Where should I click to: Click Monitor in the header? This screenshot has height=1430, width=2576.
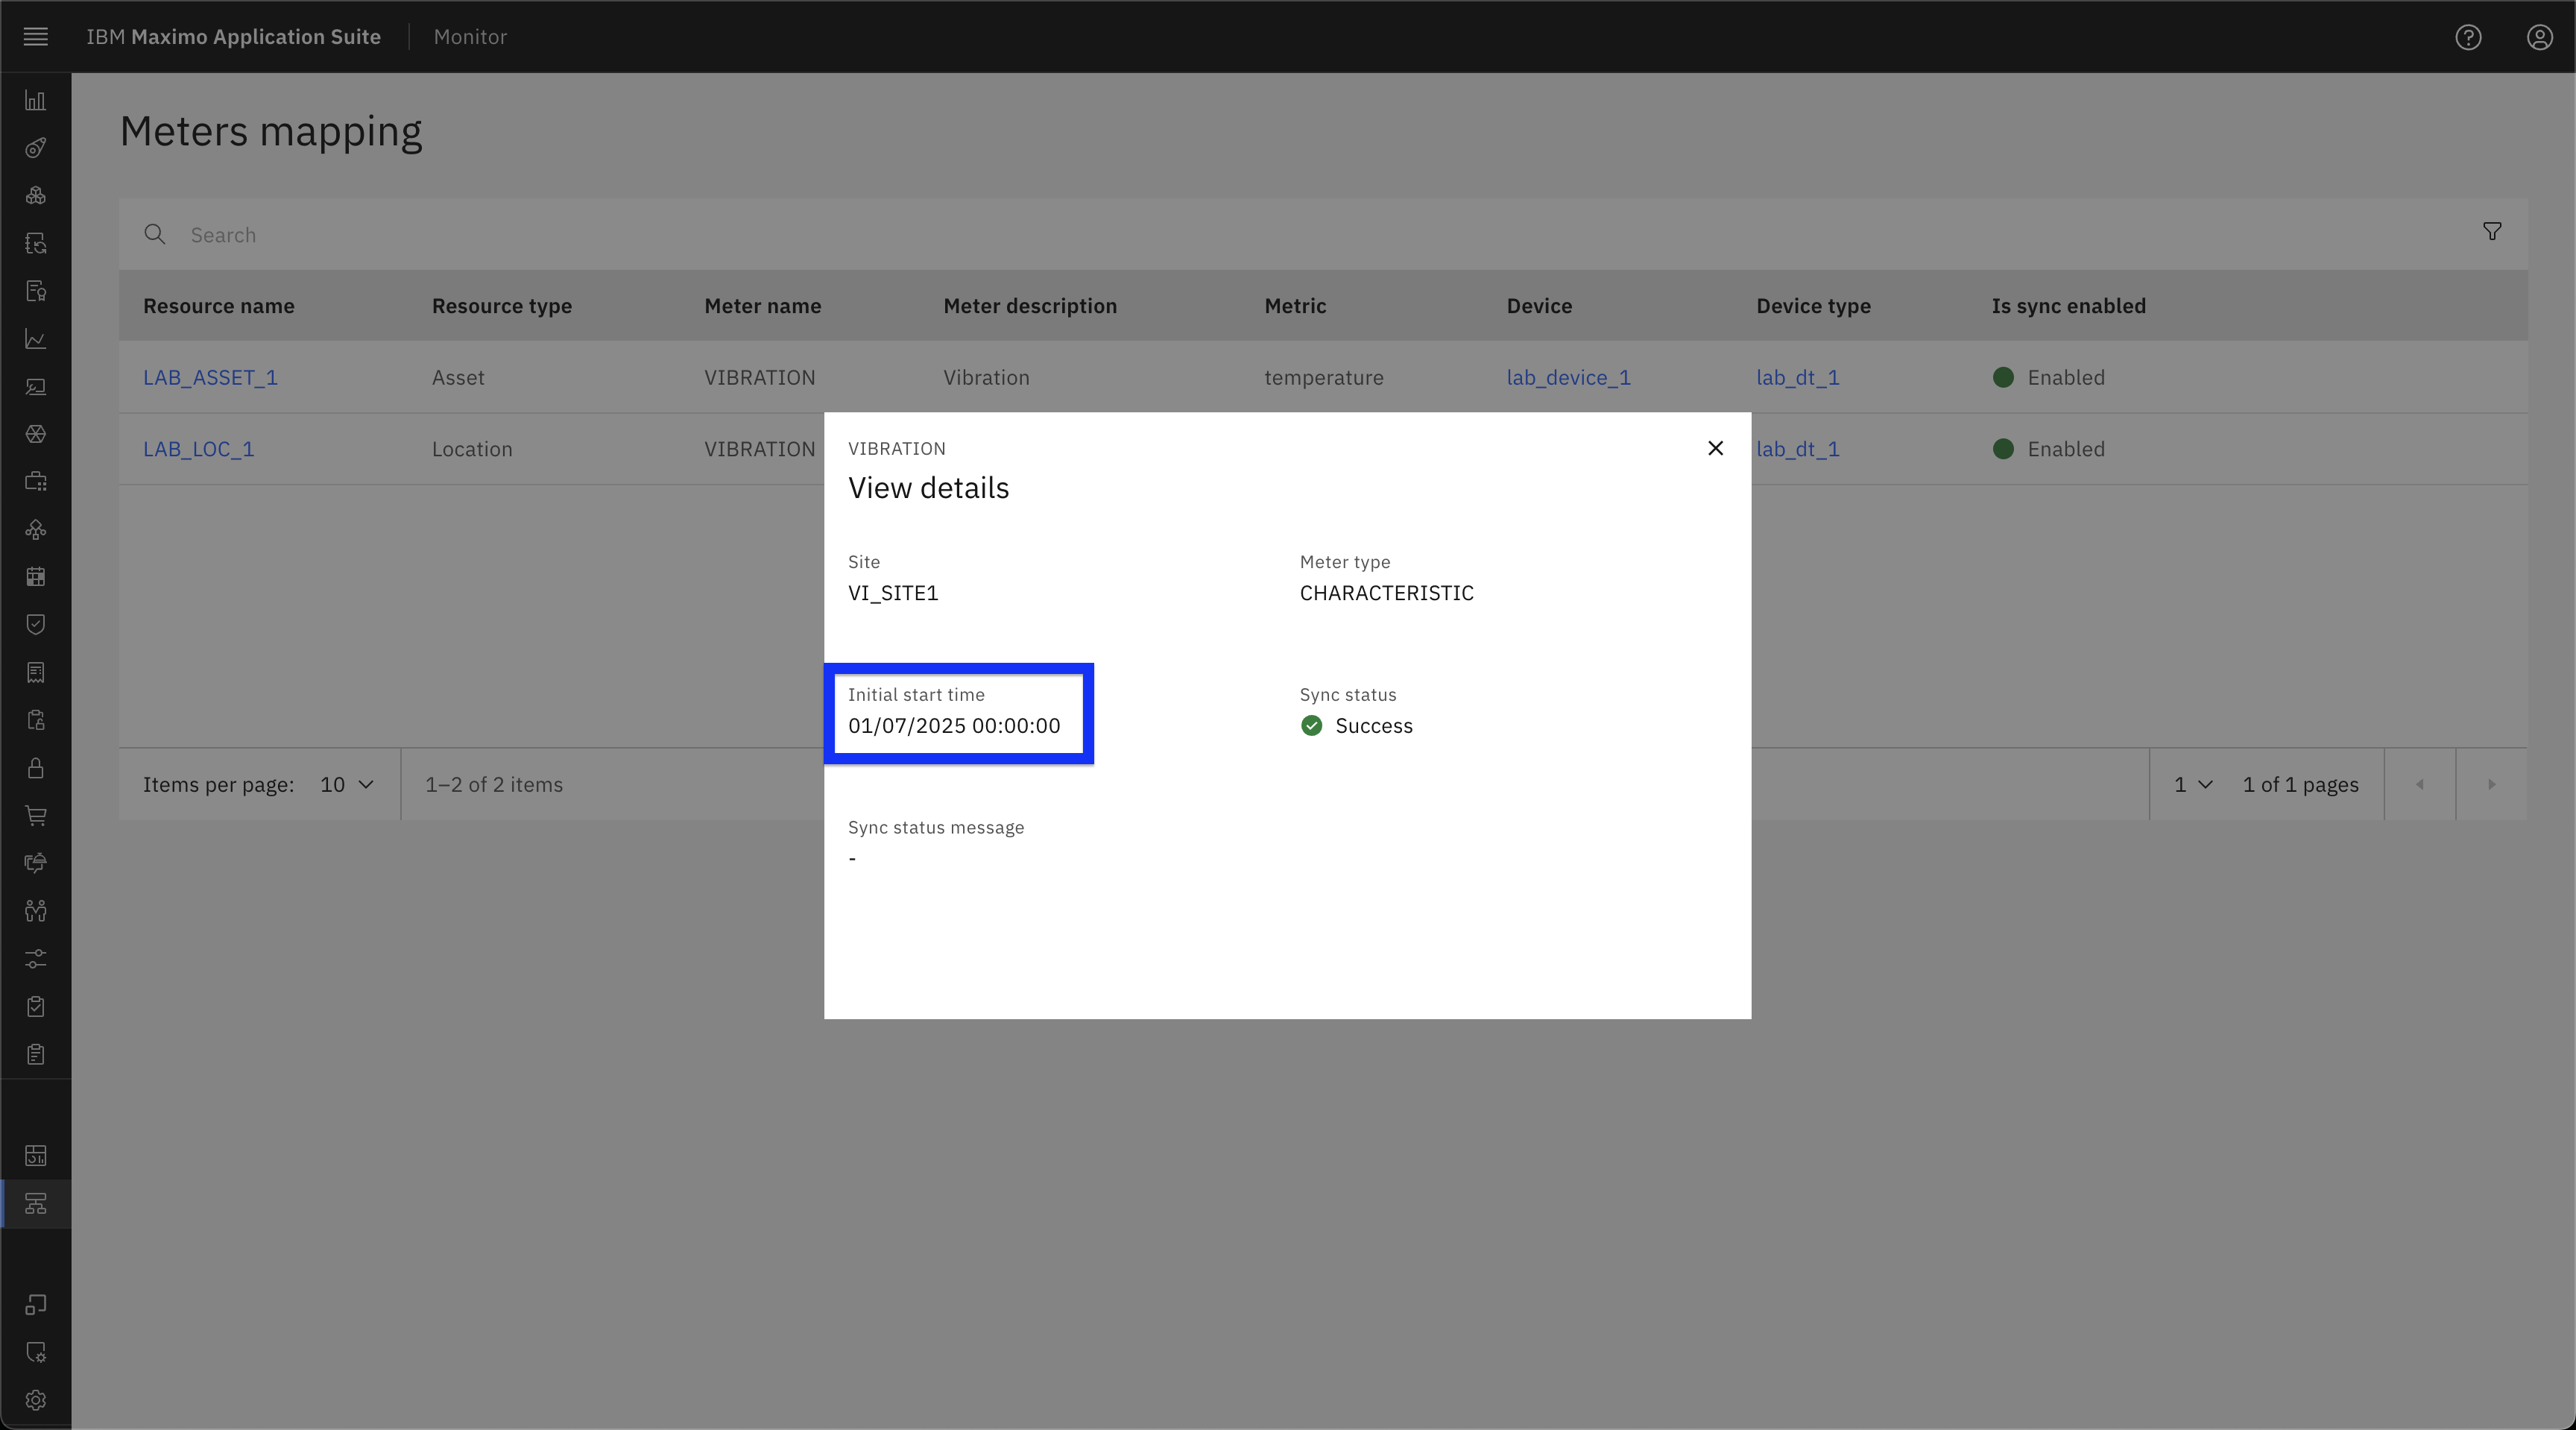(x=470, y=37)
